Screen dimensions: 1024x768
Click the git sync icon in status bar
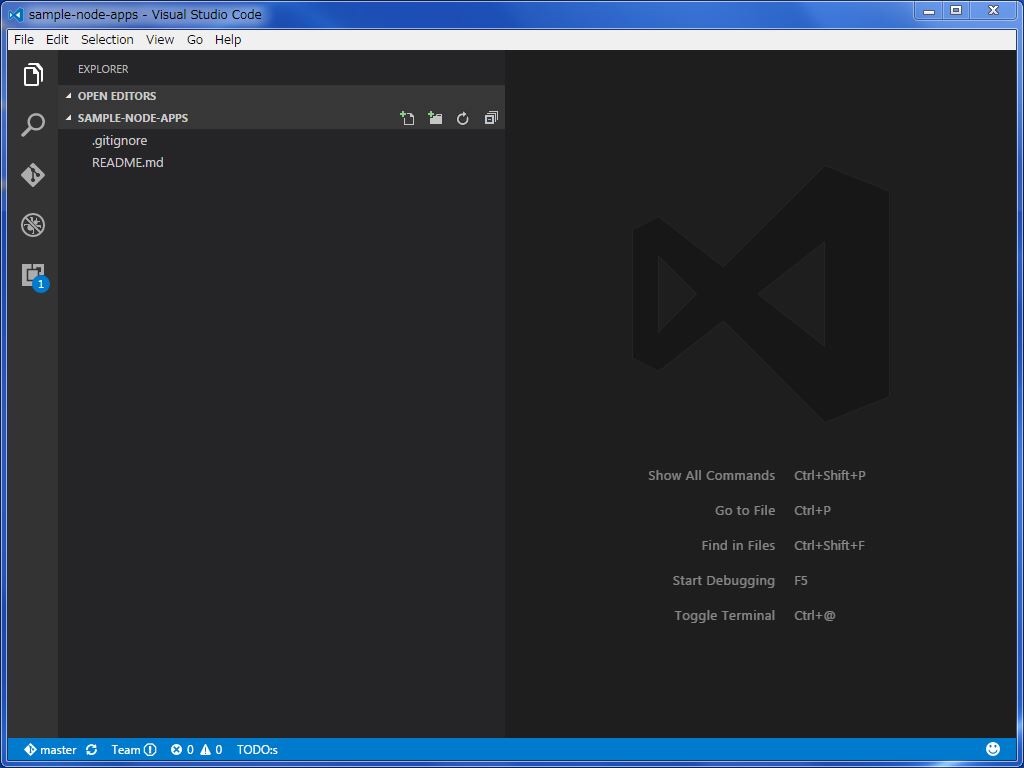(x=91, y=750)
